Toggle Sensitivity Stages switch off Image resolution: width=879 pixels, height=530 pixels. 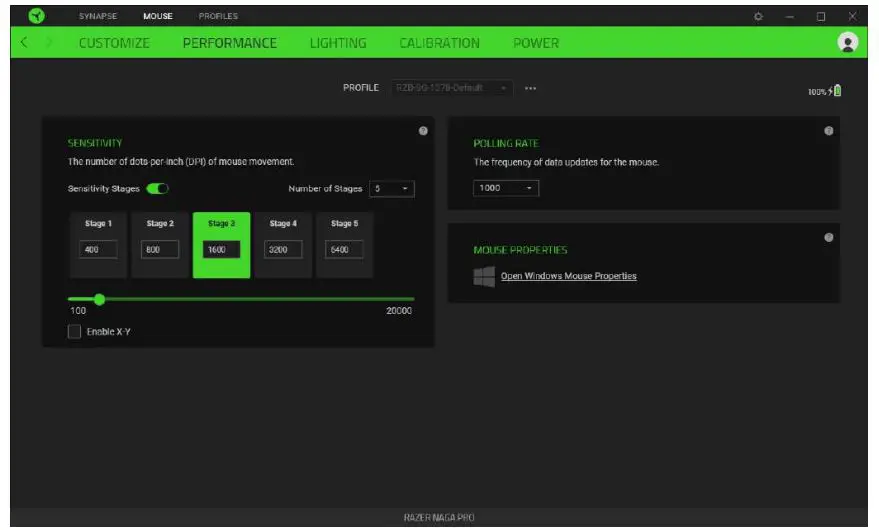tap(157, 188)
